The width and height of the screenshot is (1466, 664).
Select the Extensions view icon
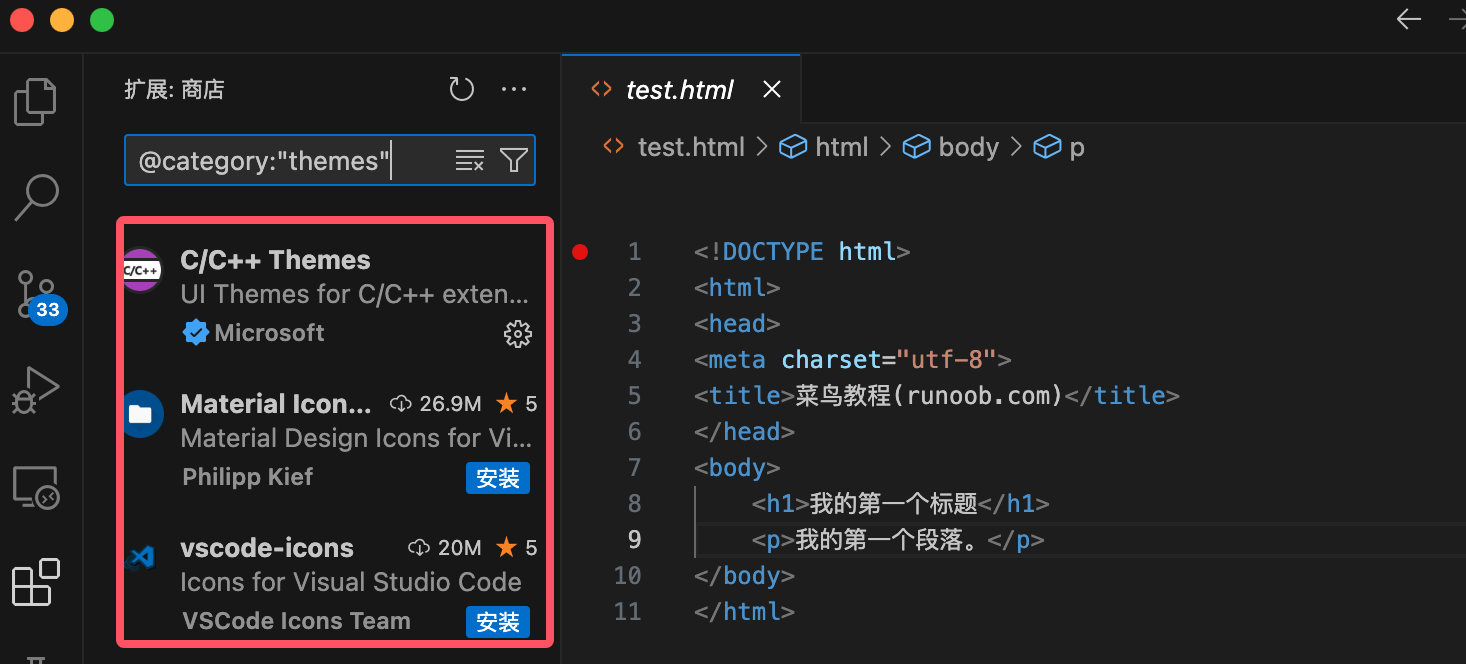click(36, 582)
